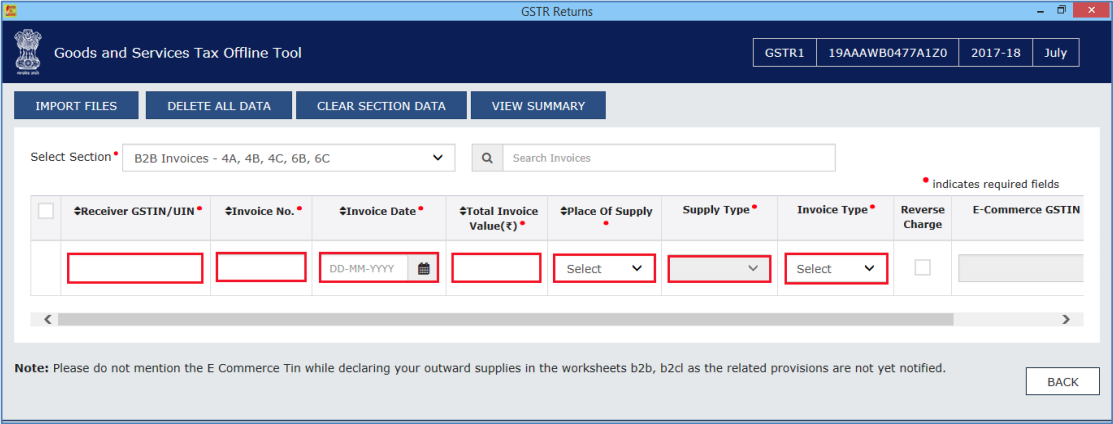Open the Select Section dropdown
Image resolution: width=1113 pixels, height=424 pixels.
tap(289, 158)
